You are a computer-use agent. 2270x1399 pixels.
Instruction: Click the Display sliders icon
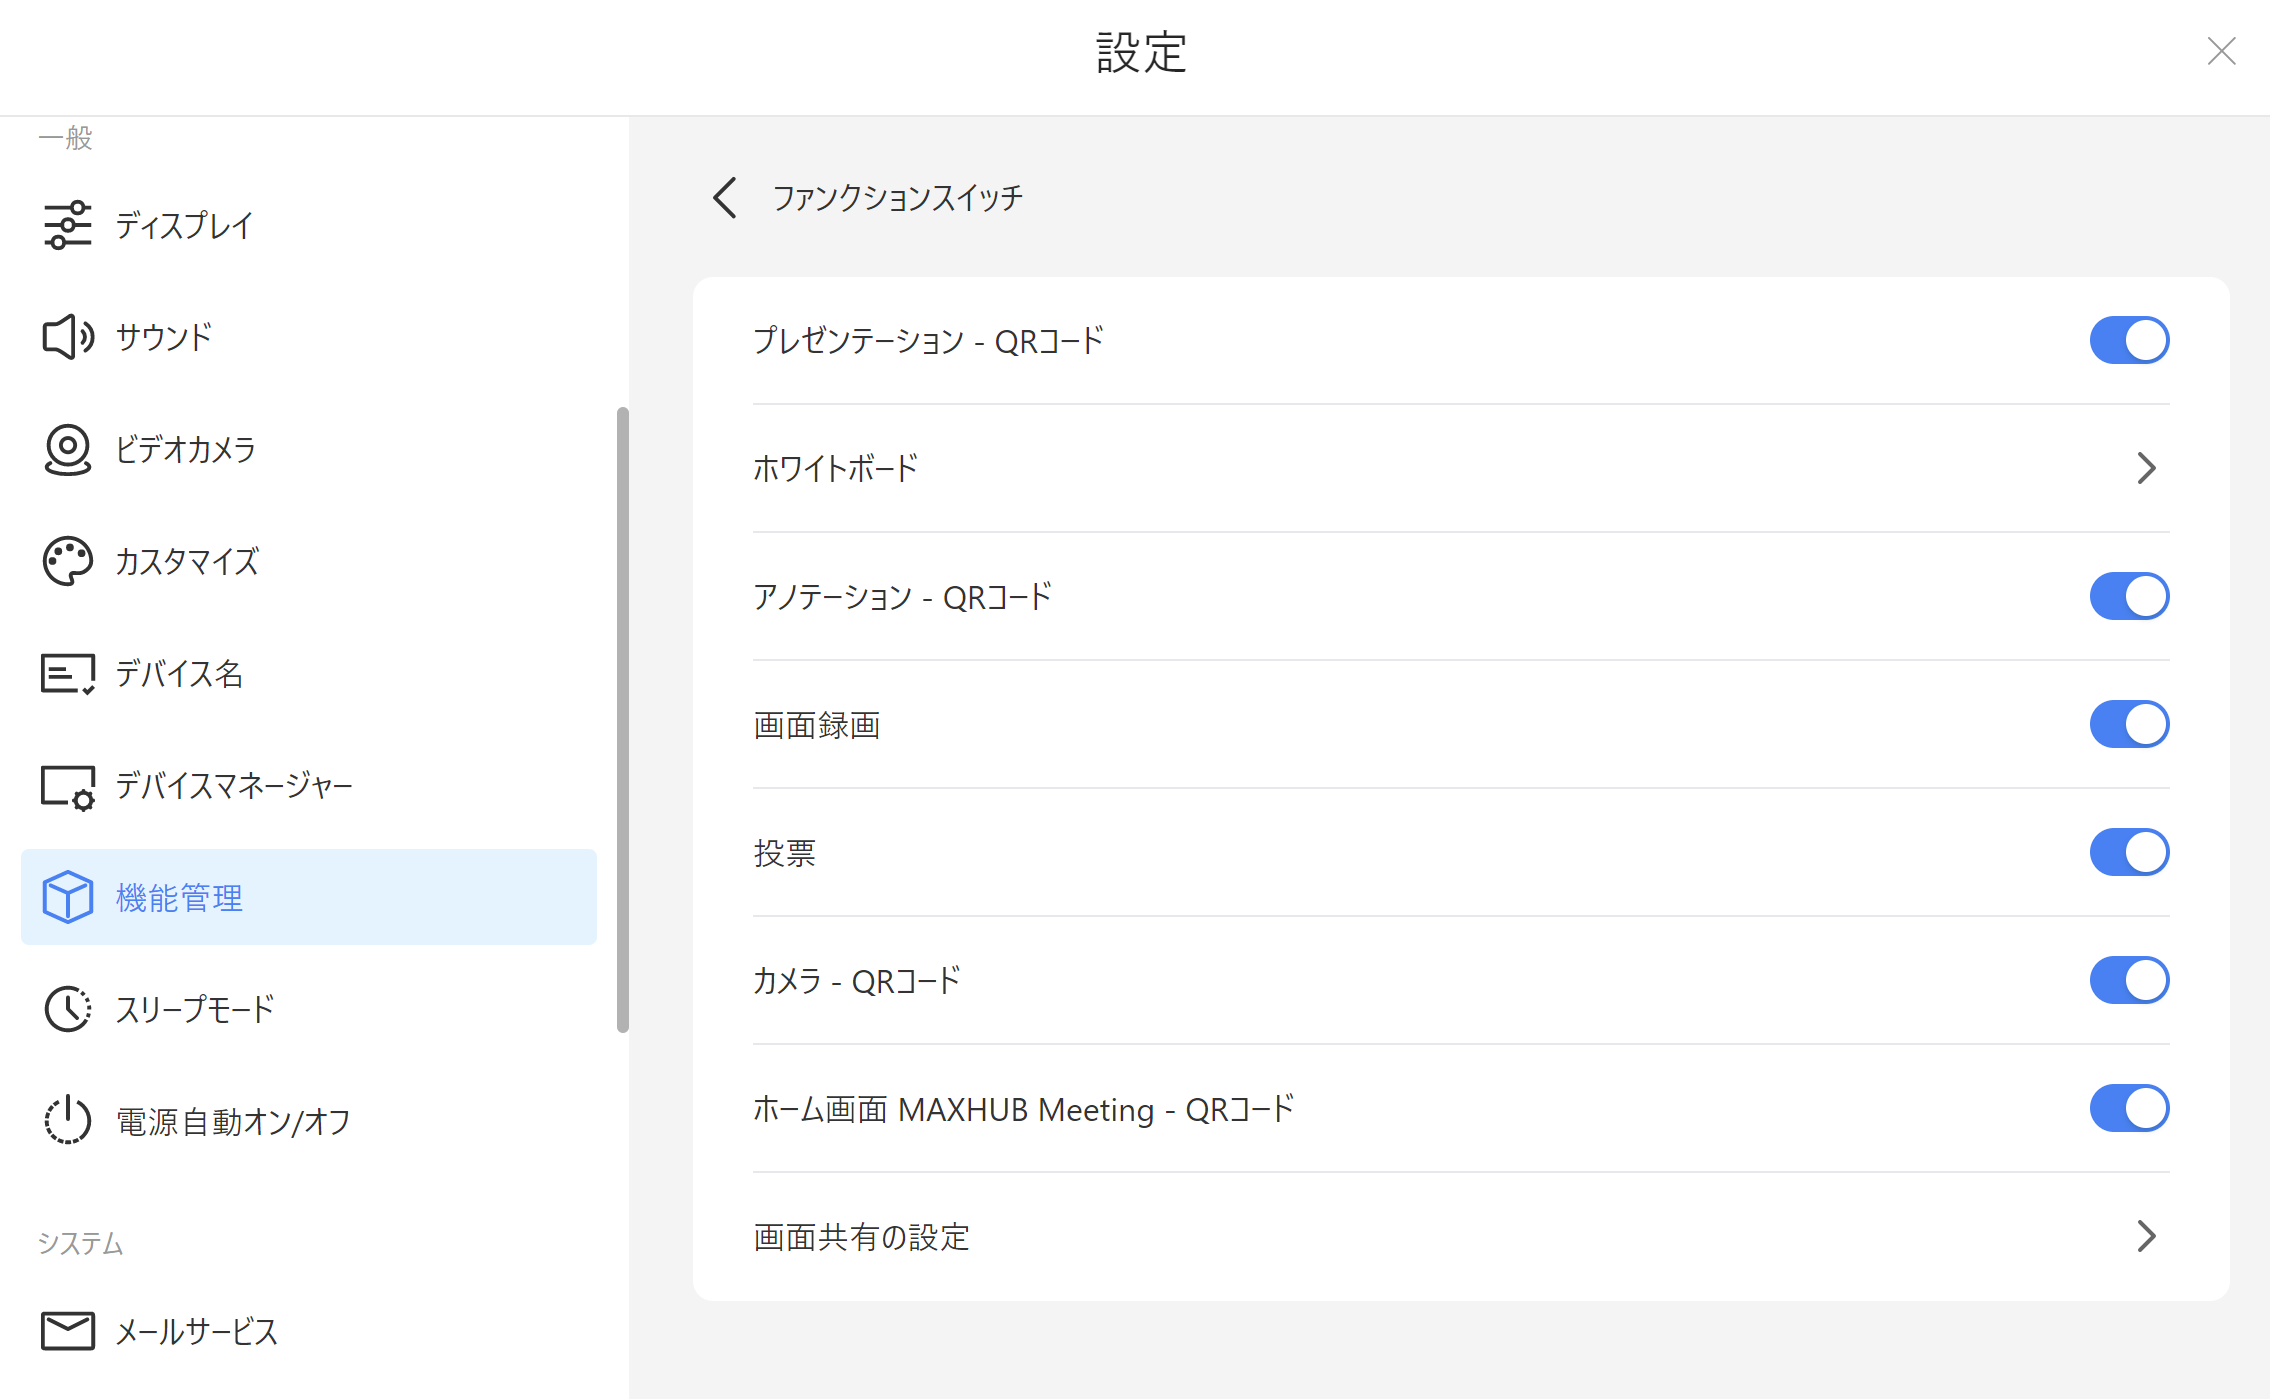pyautogui.click(x=67, y=225)
